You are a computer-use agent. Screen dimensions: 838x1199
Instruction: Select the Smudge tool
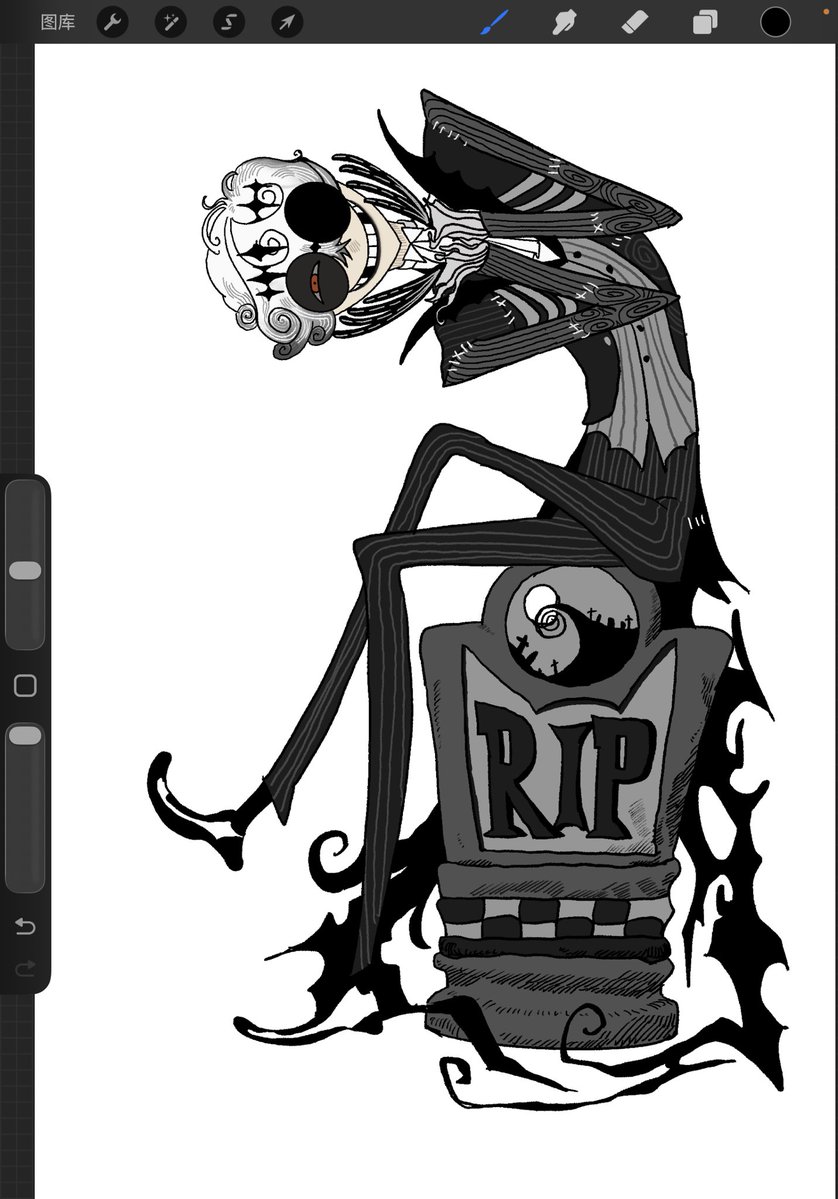pos(564,22)
